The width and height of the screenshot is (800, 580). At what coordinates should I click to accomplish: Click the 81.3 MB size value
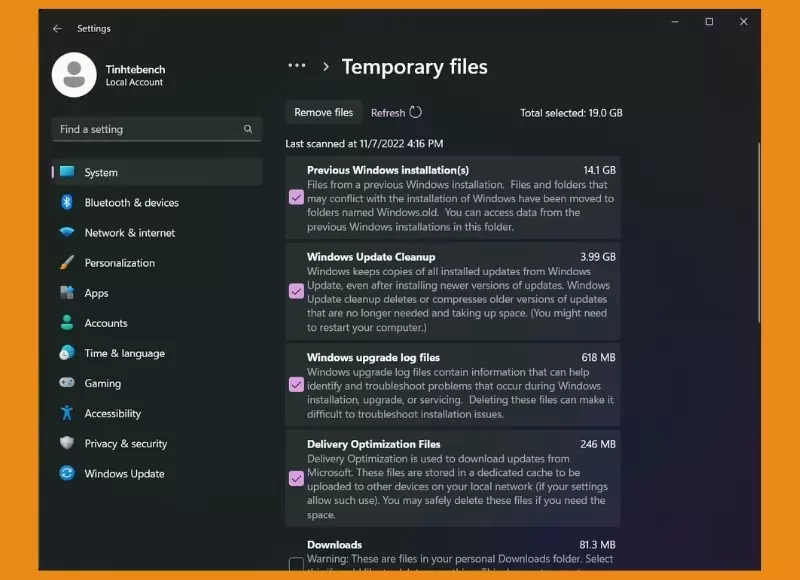coord(597,544)
